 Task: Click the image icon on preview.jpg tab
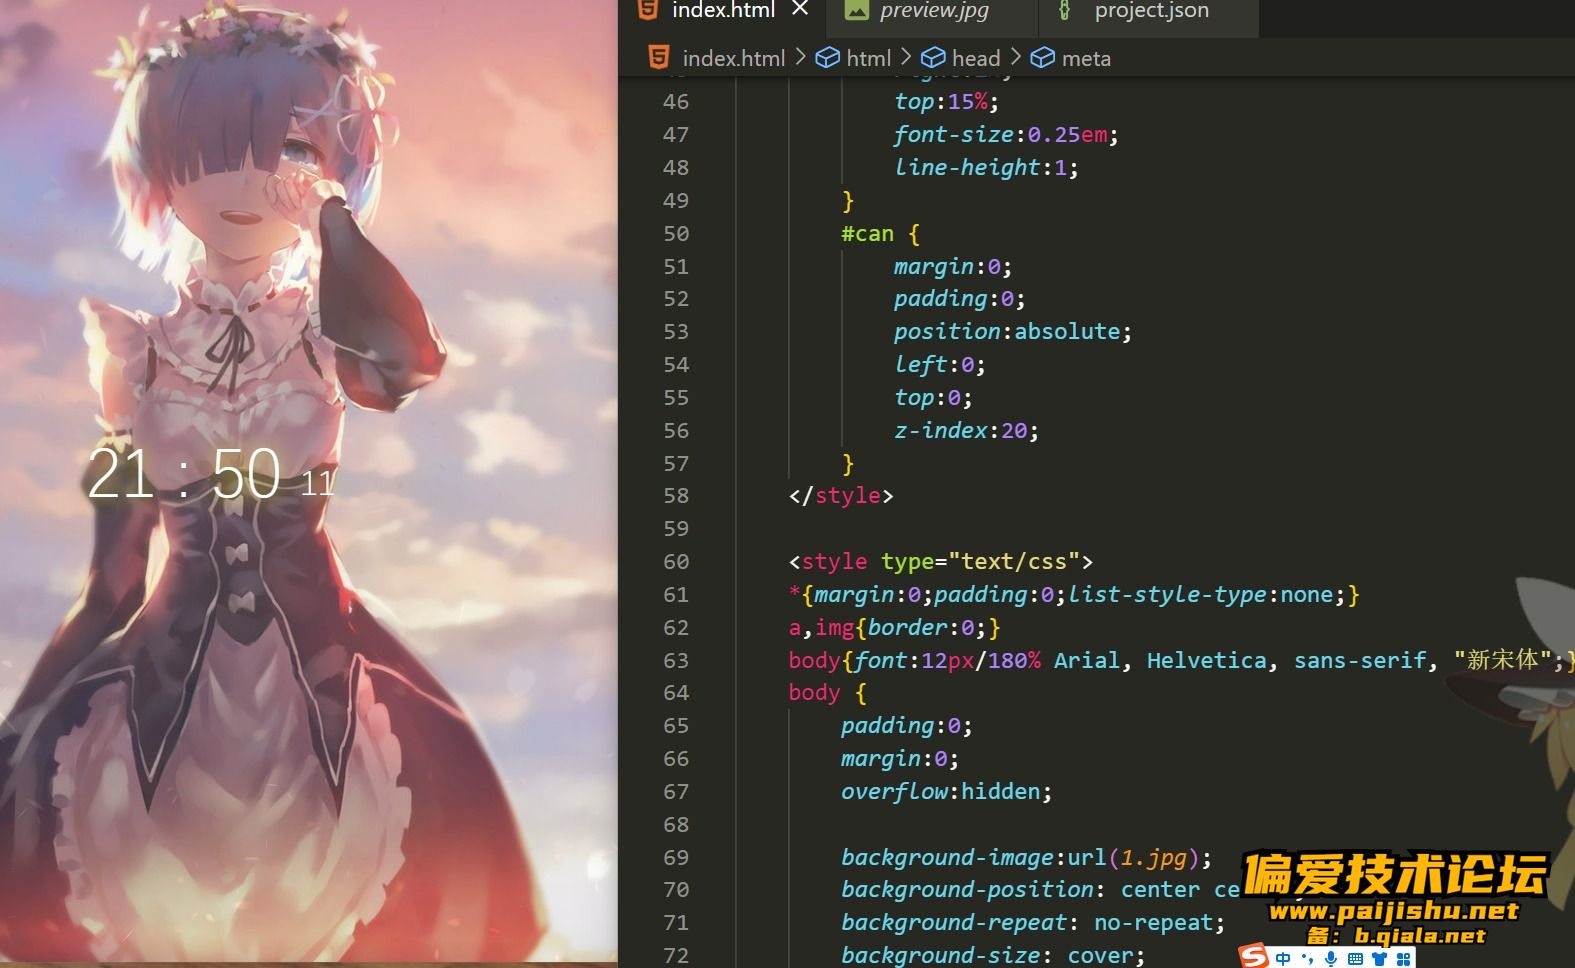857,10
